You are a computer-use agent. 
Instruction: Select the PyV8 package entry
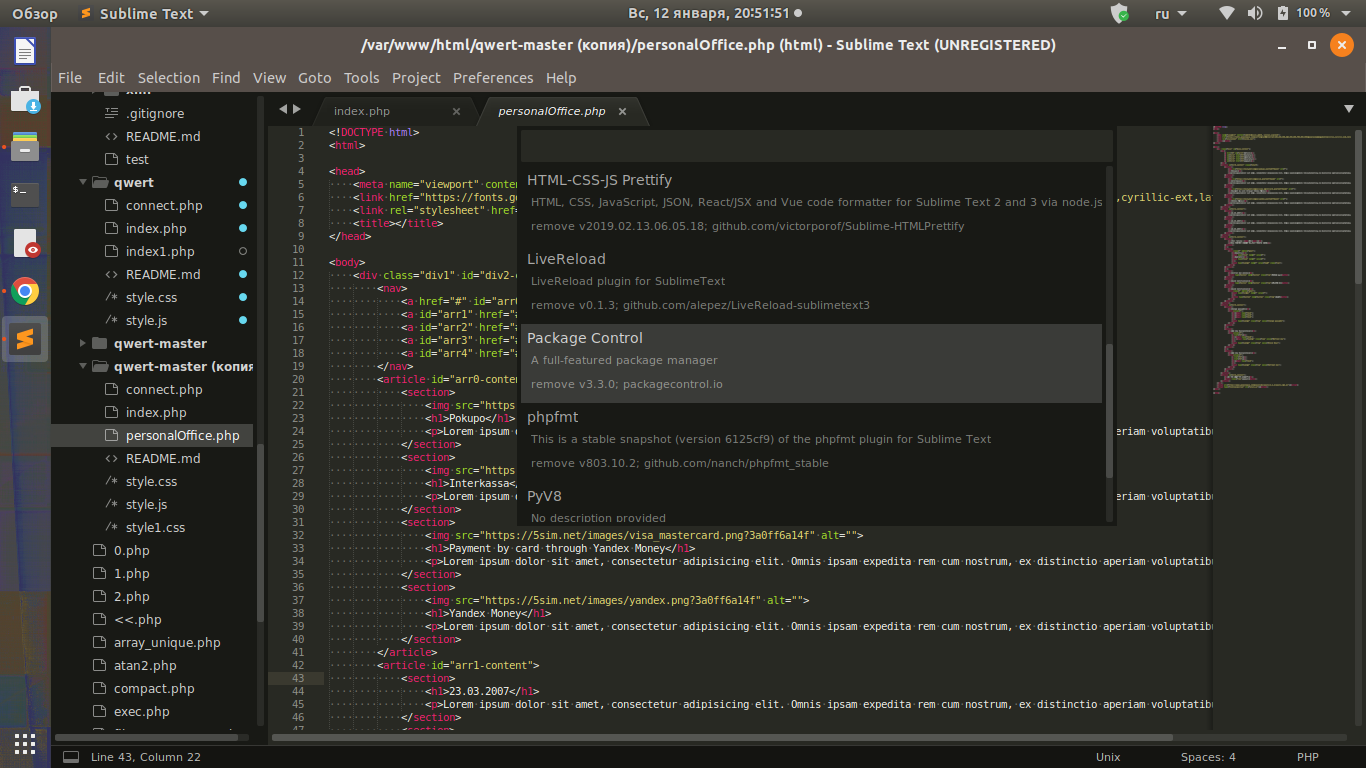tap(811, 504)
